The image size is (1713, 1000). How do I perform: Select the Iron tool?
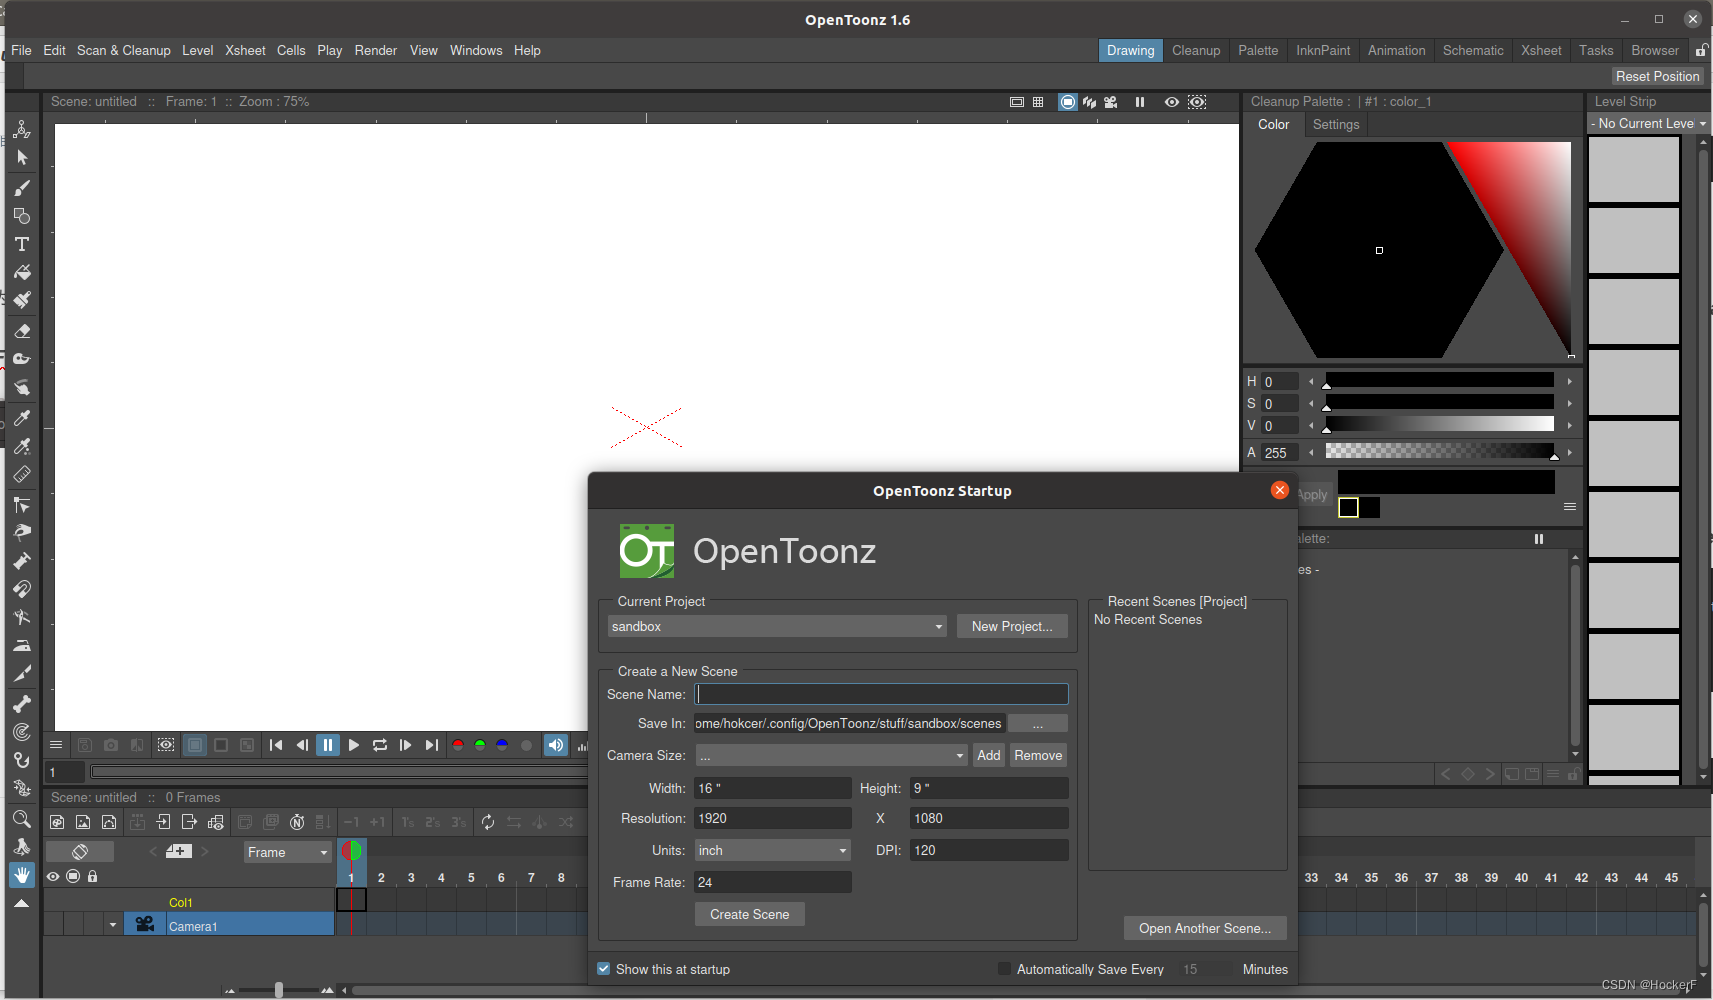22,645
